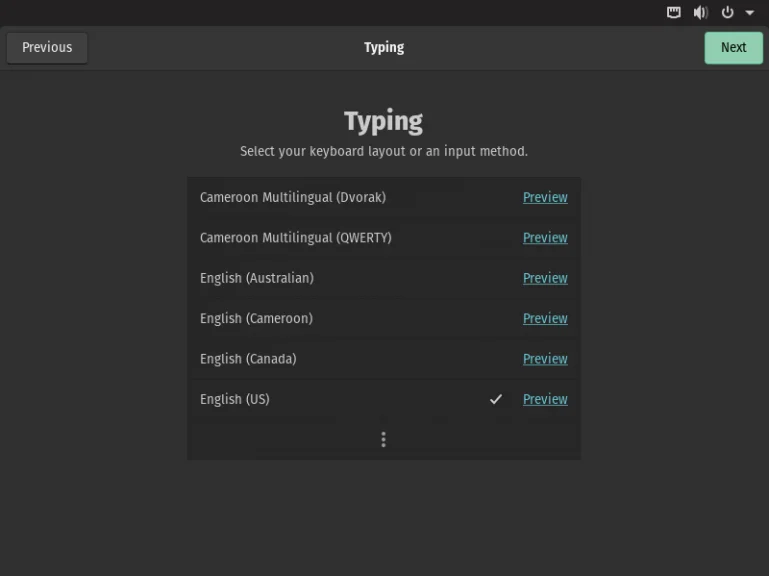Open Preview for English (Australian)
Image resolution: width=769 pixels, height=576 pixels.
pyautogui.click(x=545, y=278)
